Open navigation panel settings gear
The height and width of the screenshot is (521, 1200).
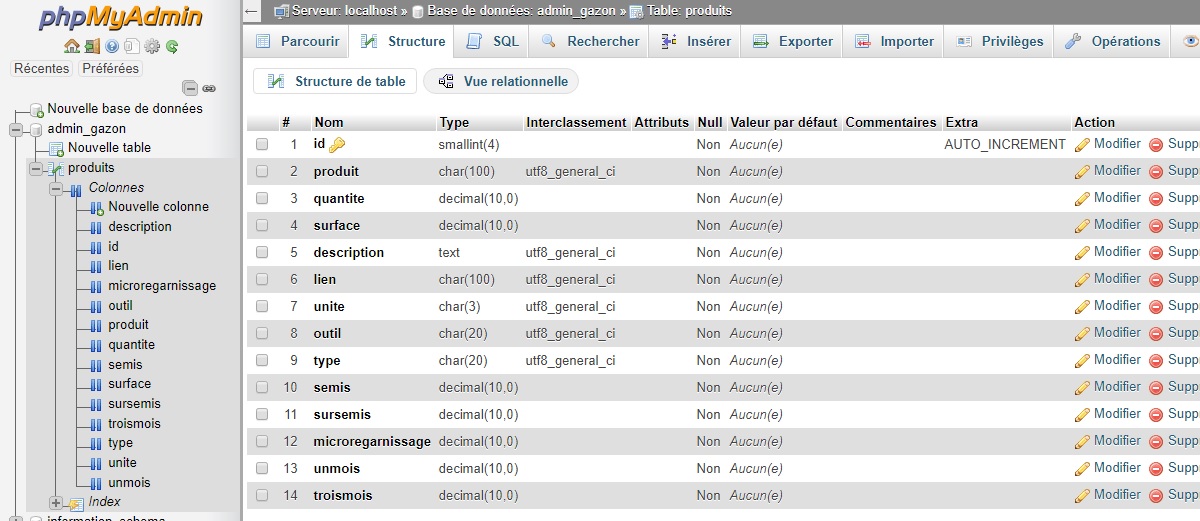click(x=152, y=46)
